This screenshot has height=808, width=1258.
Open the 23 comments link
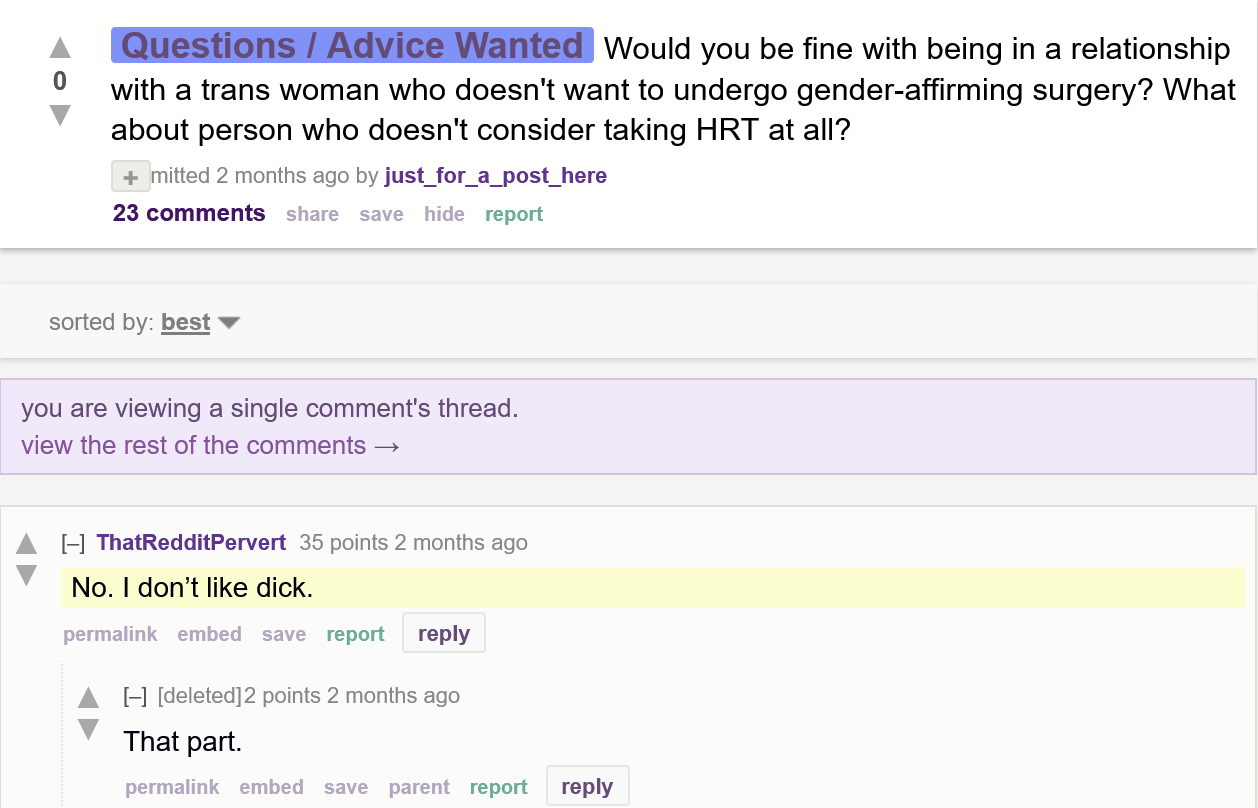(x=189, y=213)
